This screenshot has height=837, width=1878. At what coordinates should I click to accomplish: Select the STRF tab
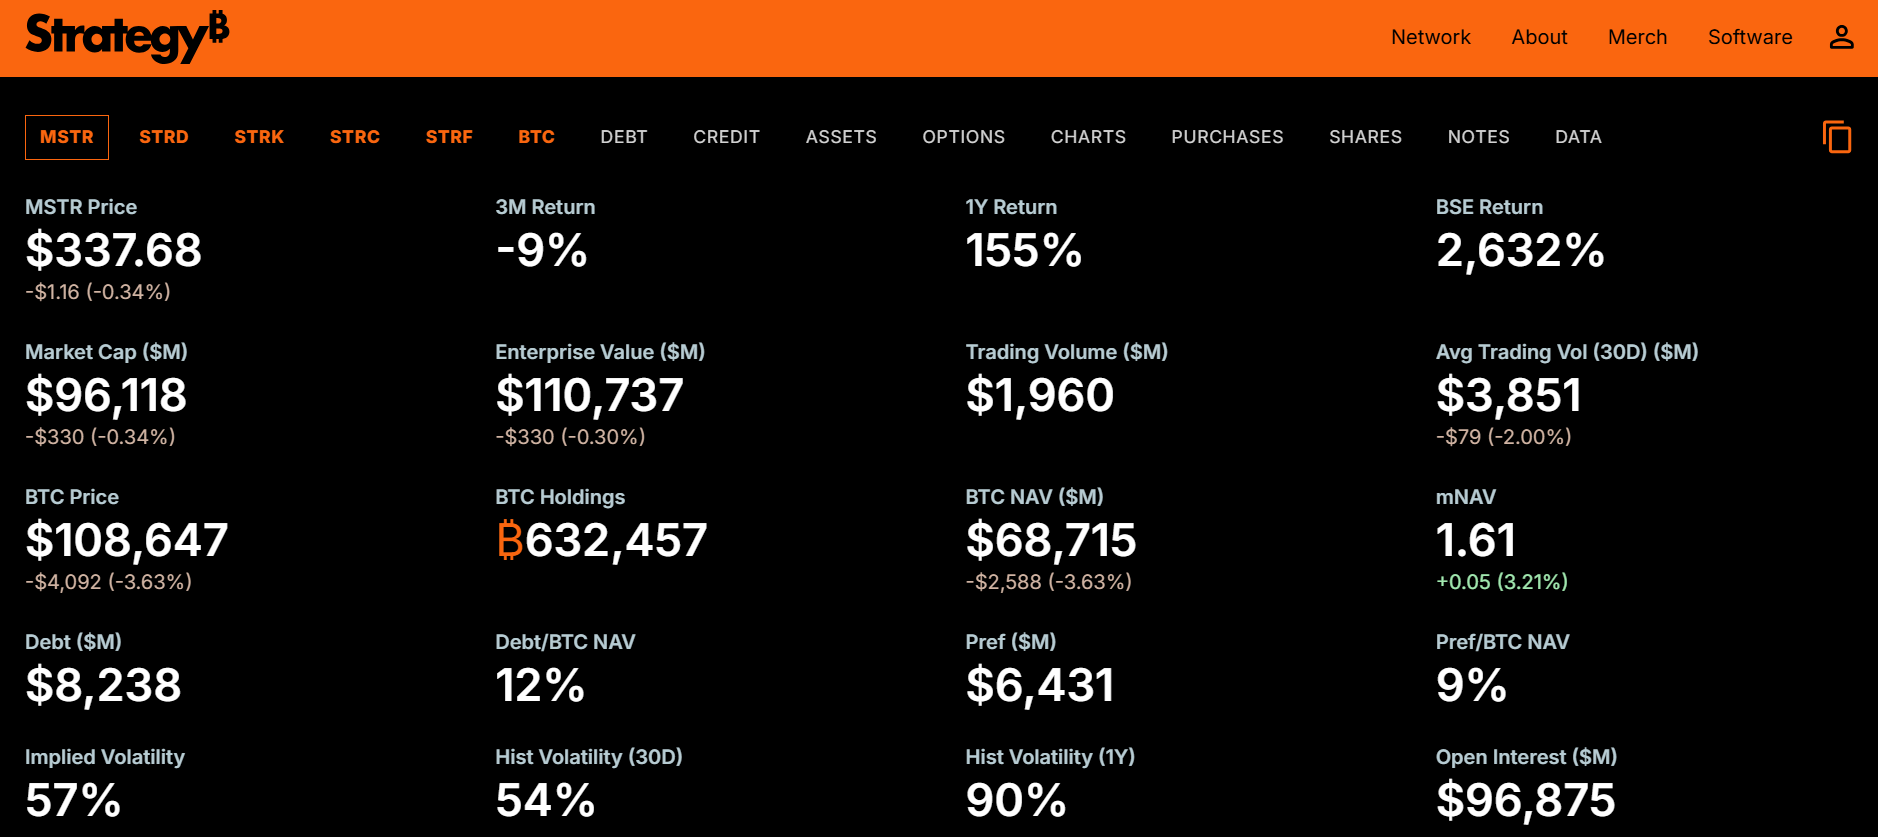(449, 137)
